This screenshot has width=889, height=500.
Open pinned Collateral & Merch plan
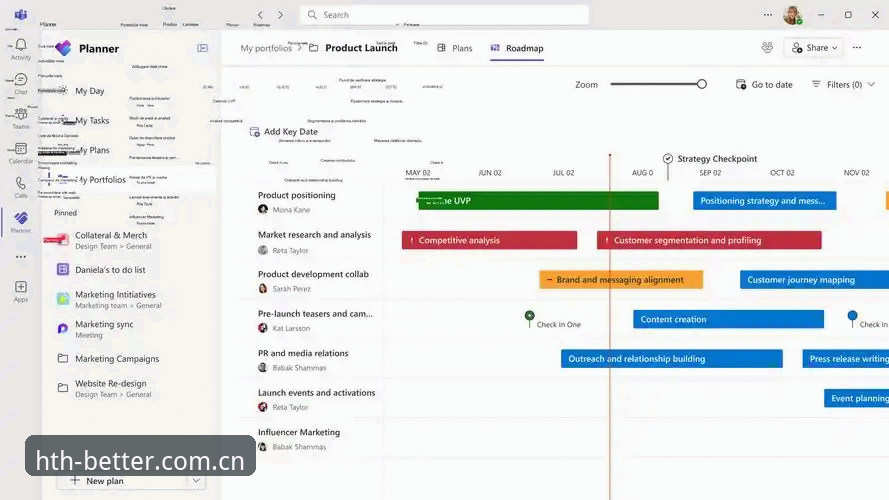pos(111,240)
